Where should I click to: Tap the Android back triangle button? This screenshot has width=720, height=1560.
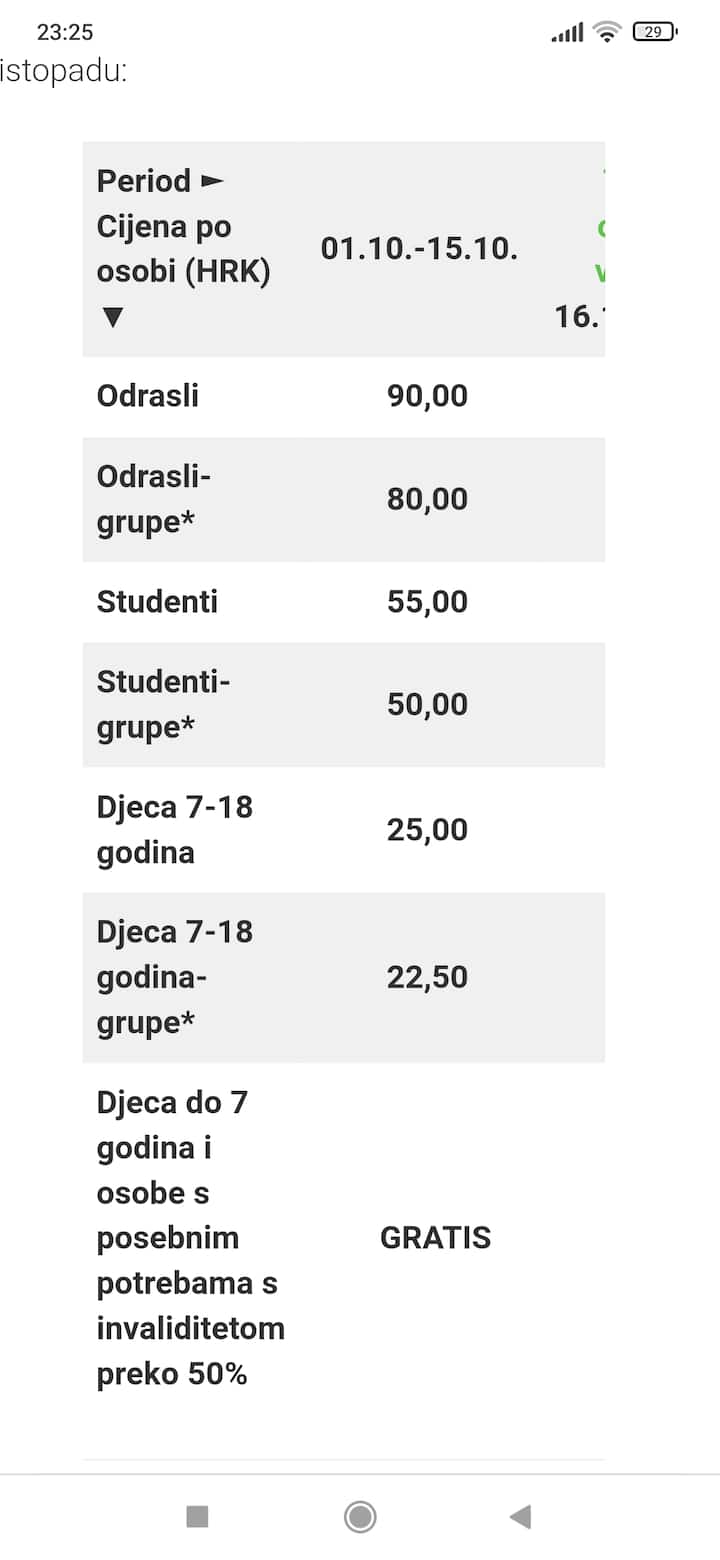click(x=520, y=1517)
